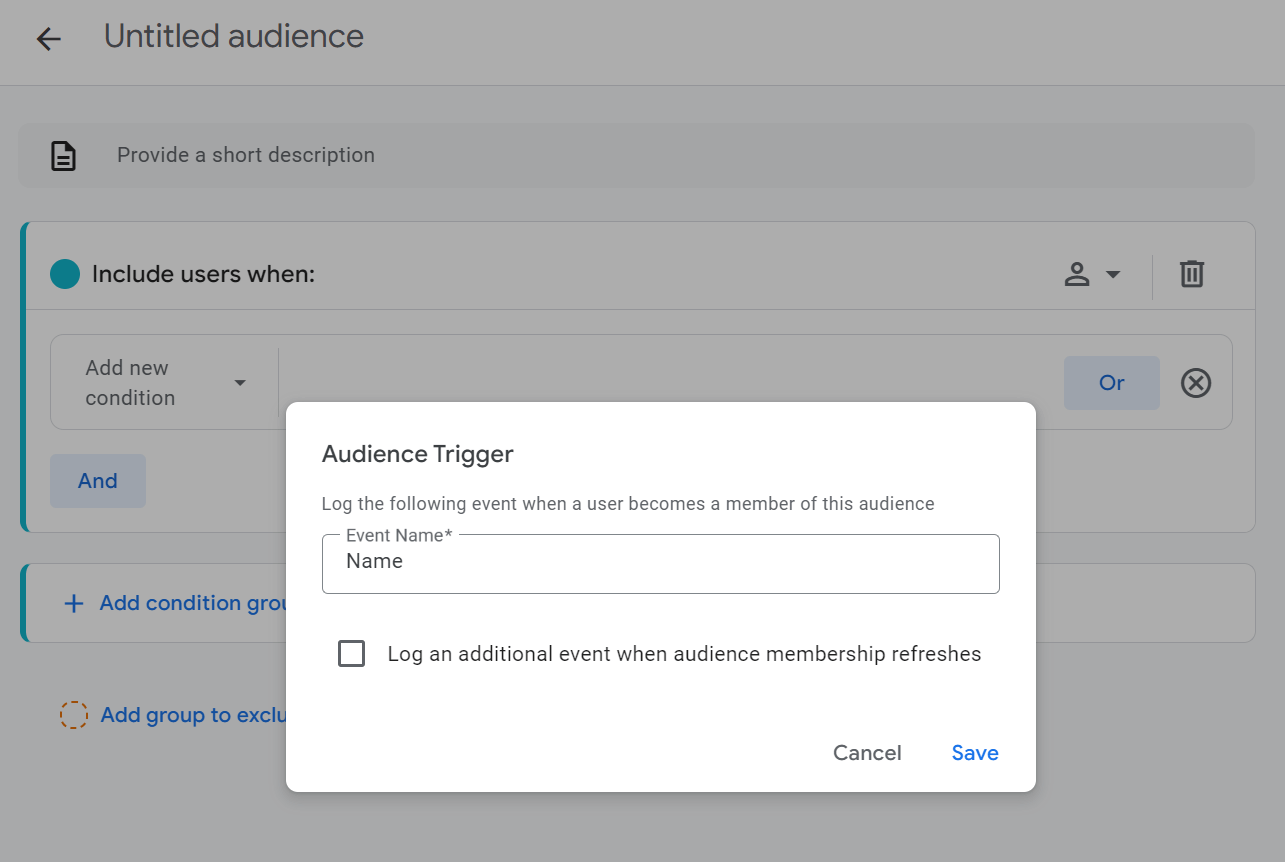Click the Untitled audience title
The width and height of the screenshot is (1285, 862).
(x=234, y=37)
